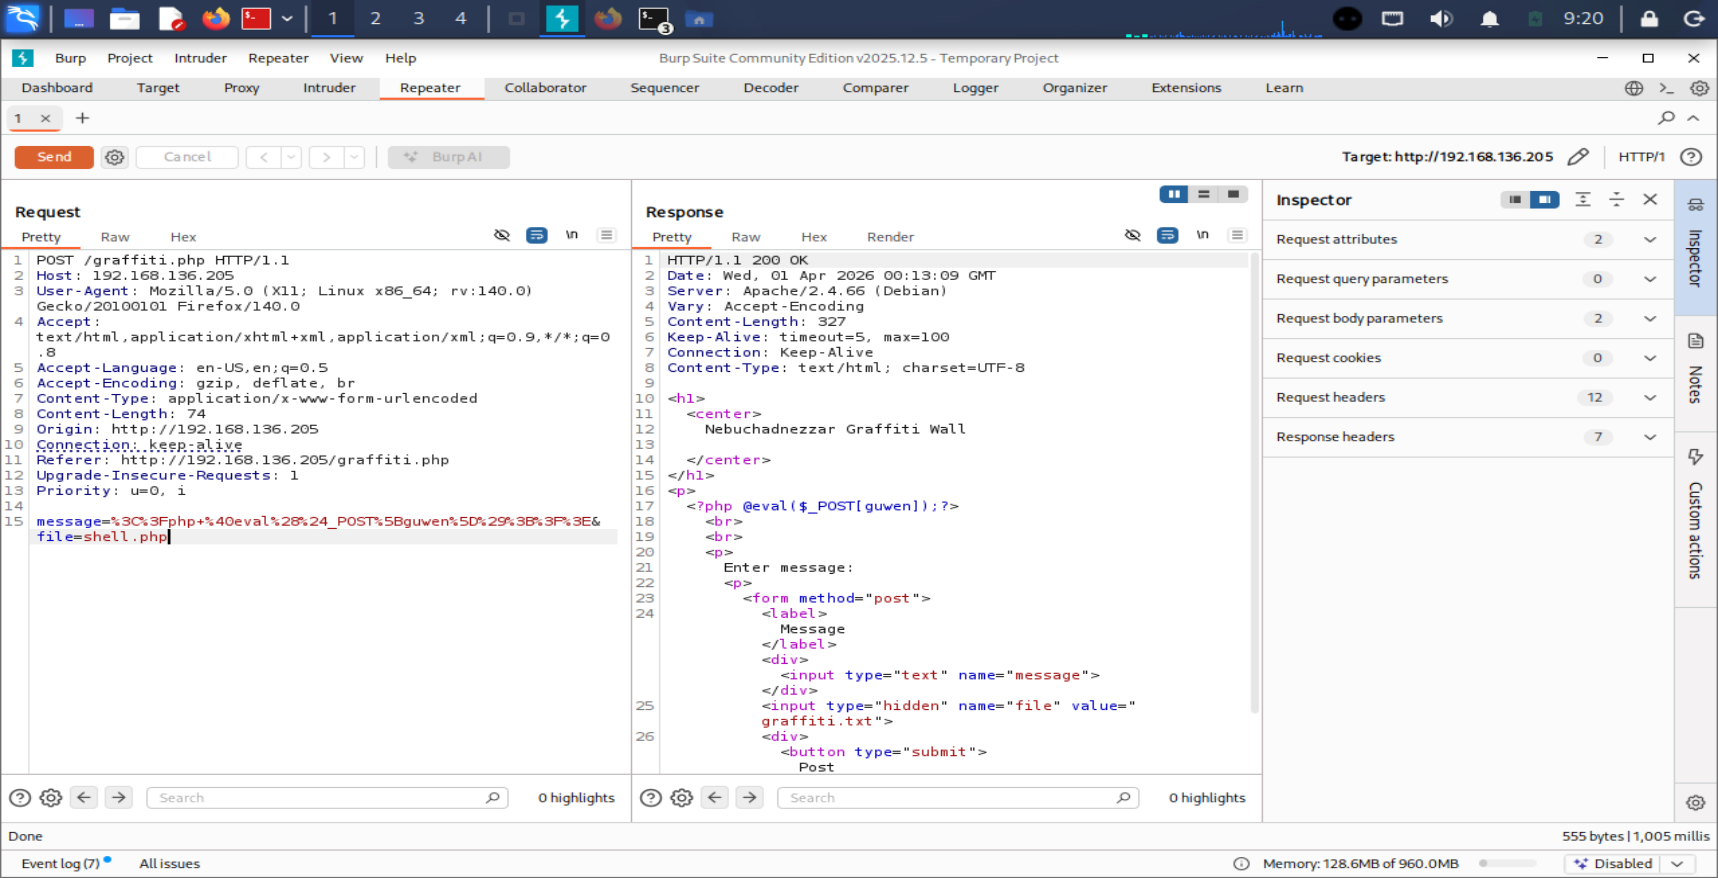The height and width of the screenshot is (878, 1718).
Task: Select top-bottom request/response layout
Action: 1204,194
